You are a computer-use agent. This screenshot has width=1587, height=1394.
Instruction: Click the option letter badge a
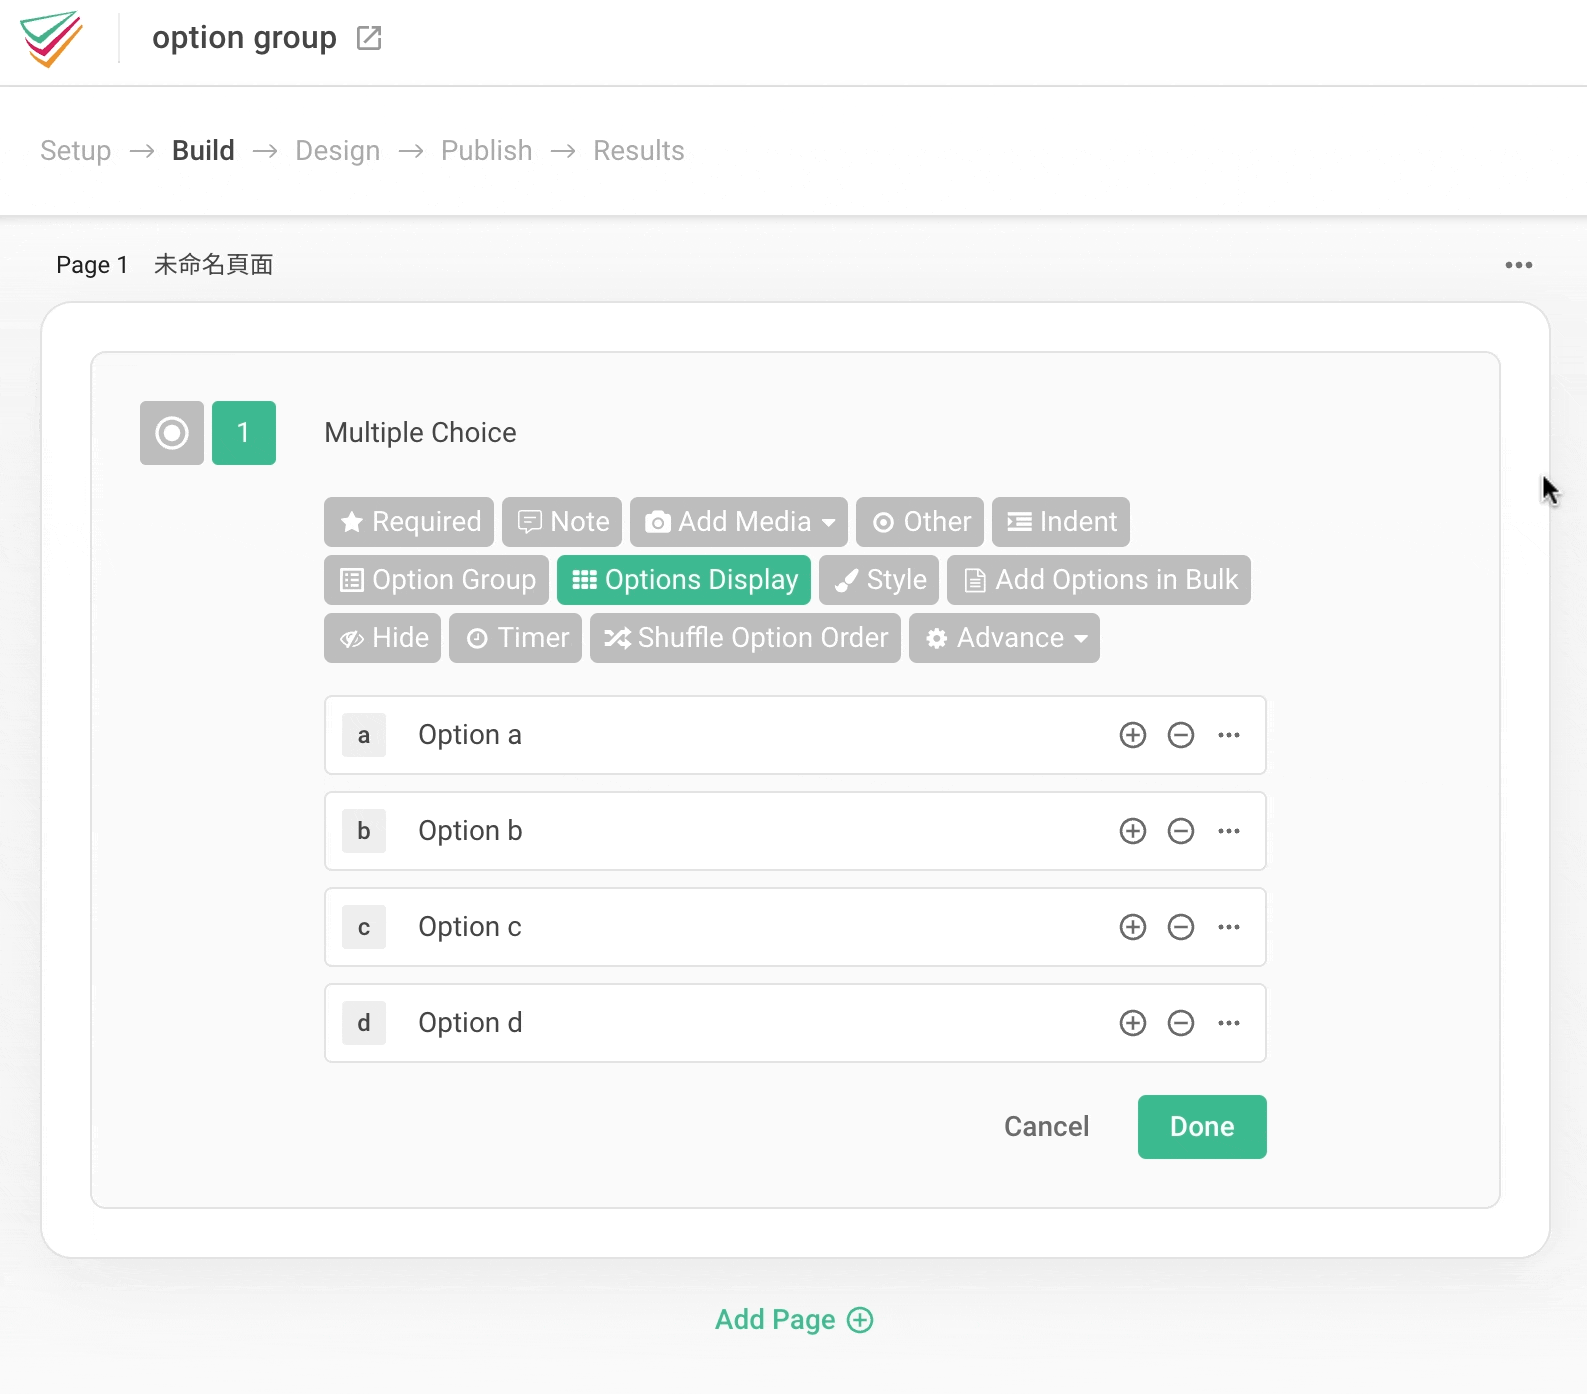click(364, 735)
